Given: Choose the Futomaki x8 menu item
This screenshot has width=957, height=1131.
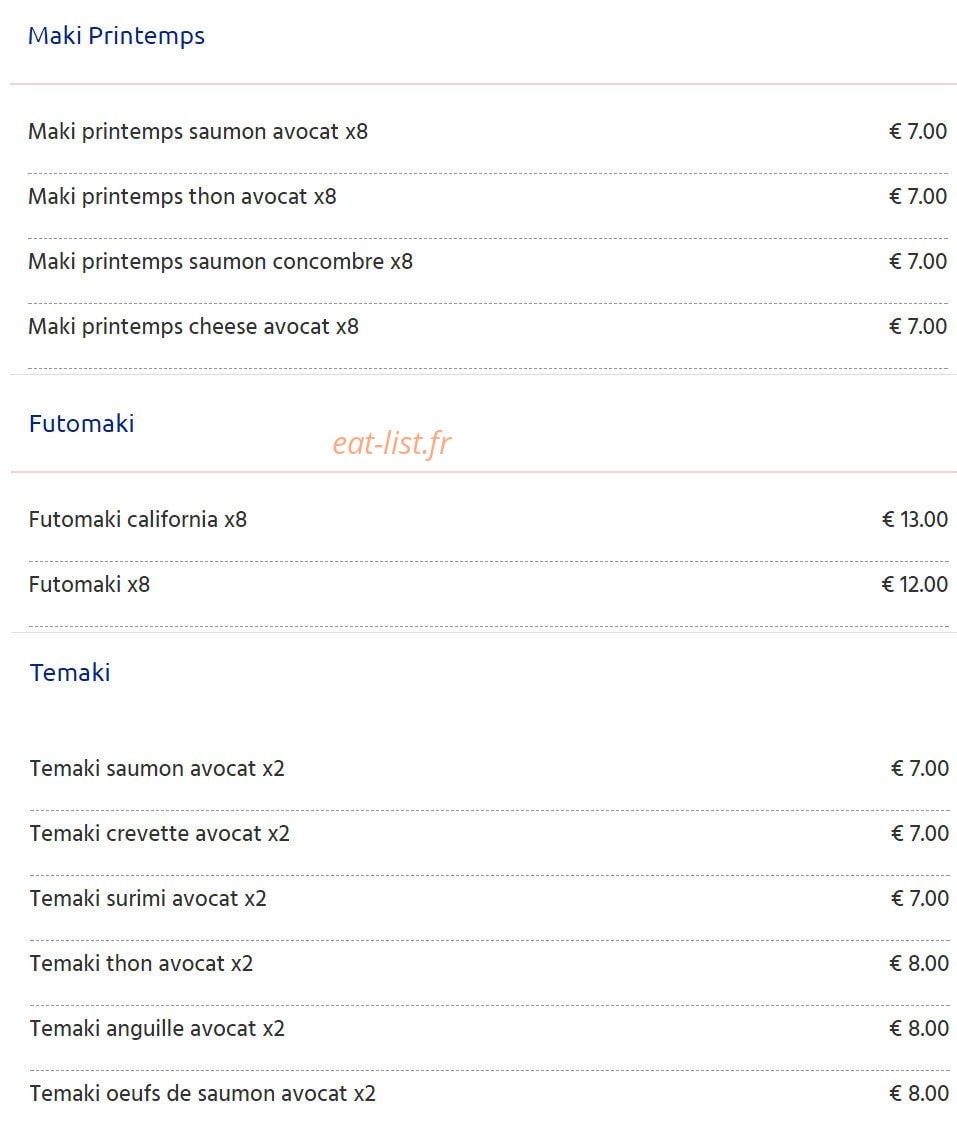Looking at the screenshot, I should click(x=89, y=584).
